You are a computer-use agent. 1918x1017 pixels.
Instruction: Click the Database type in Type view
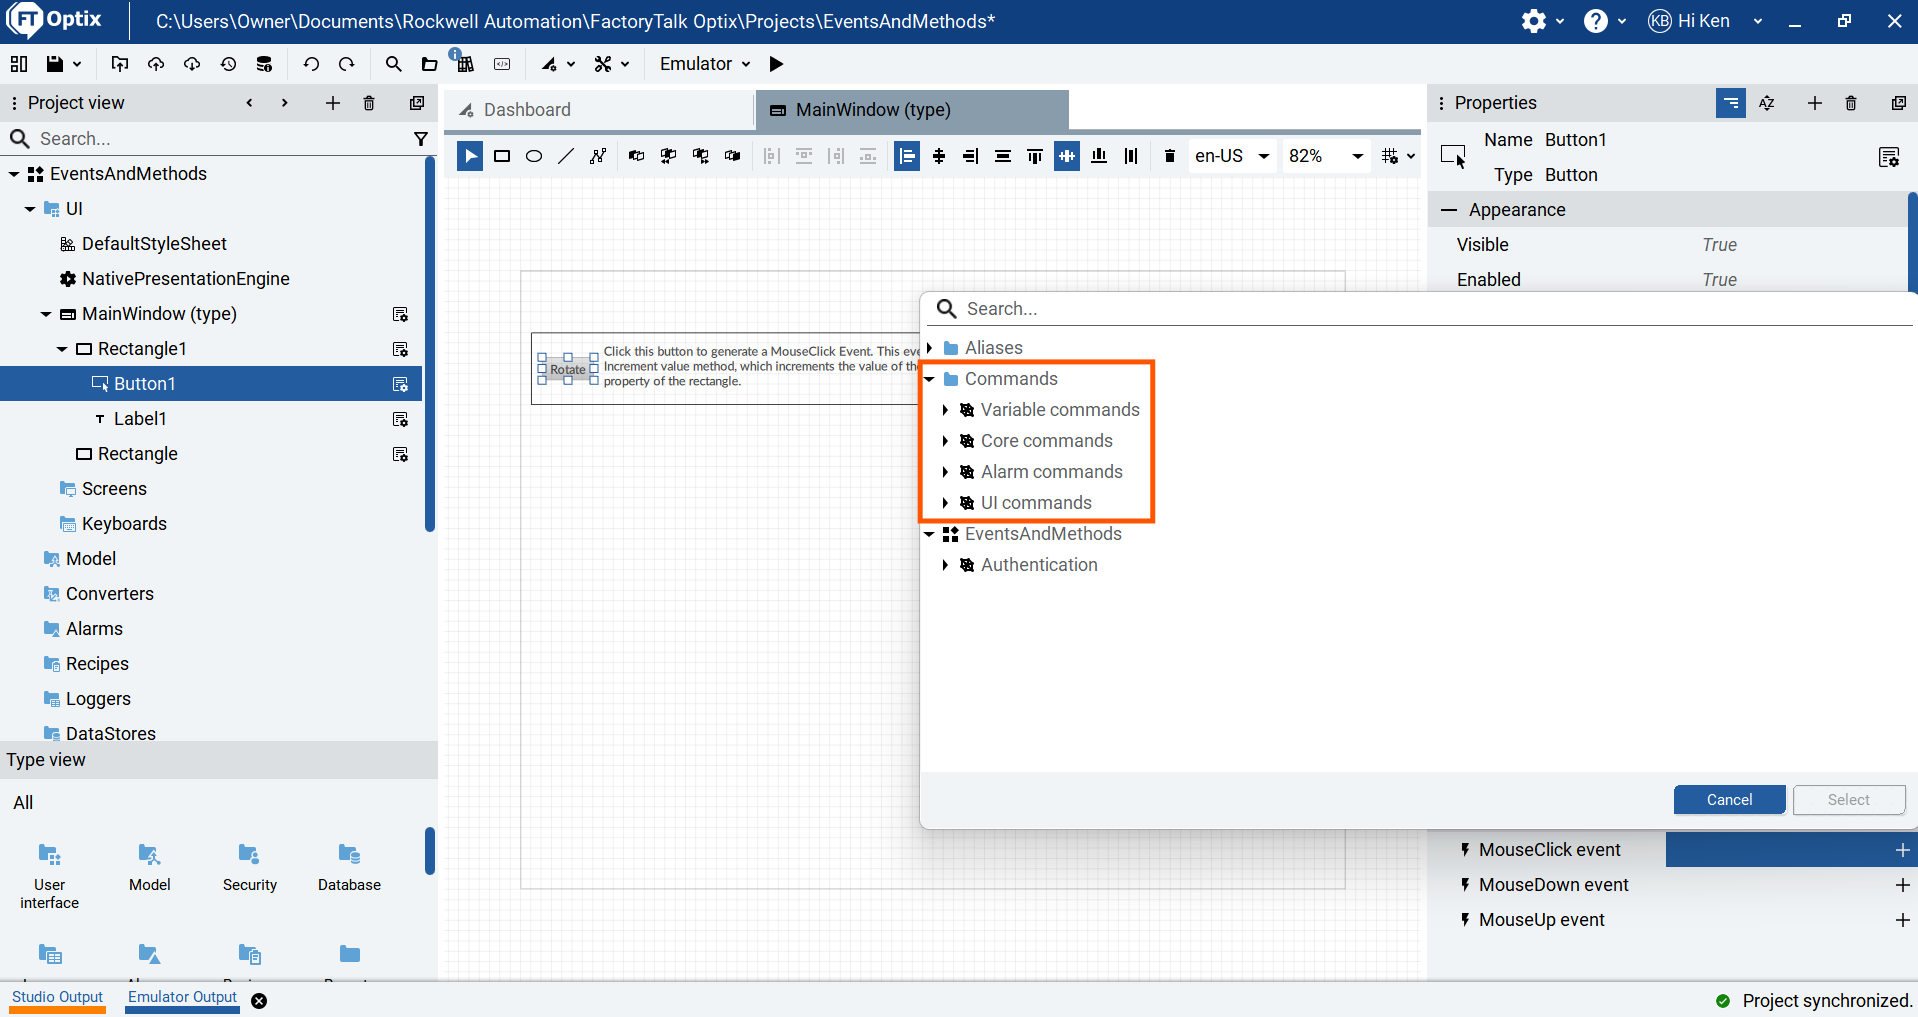349,868
